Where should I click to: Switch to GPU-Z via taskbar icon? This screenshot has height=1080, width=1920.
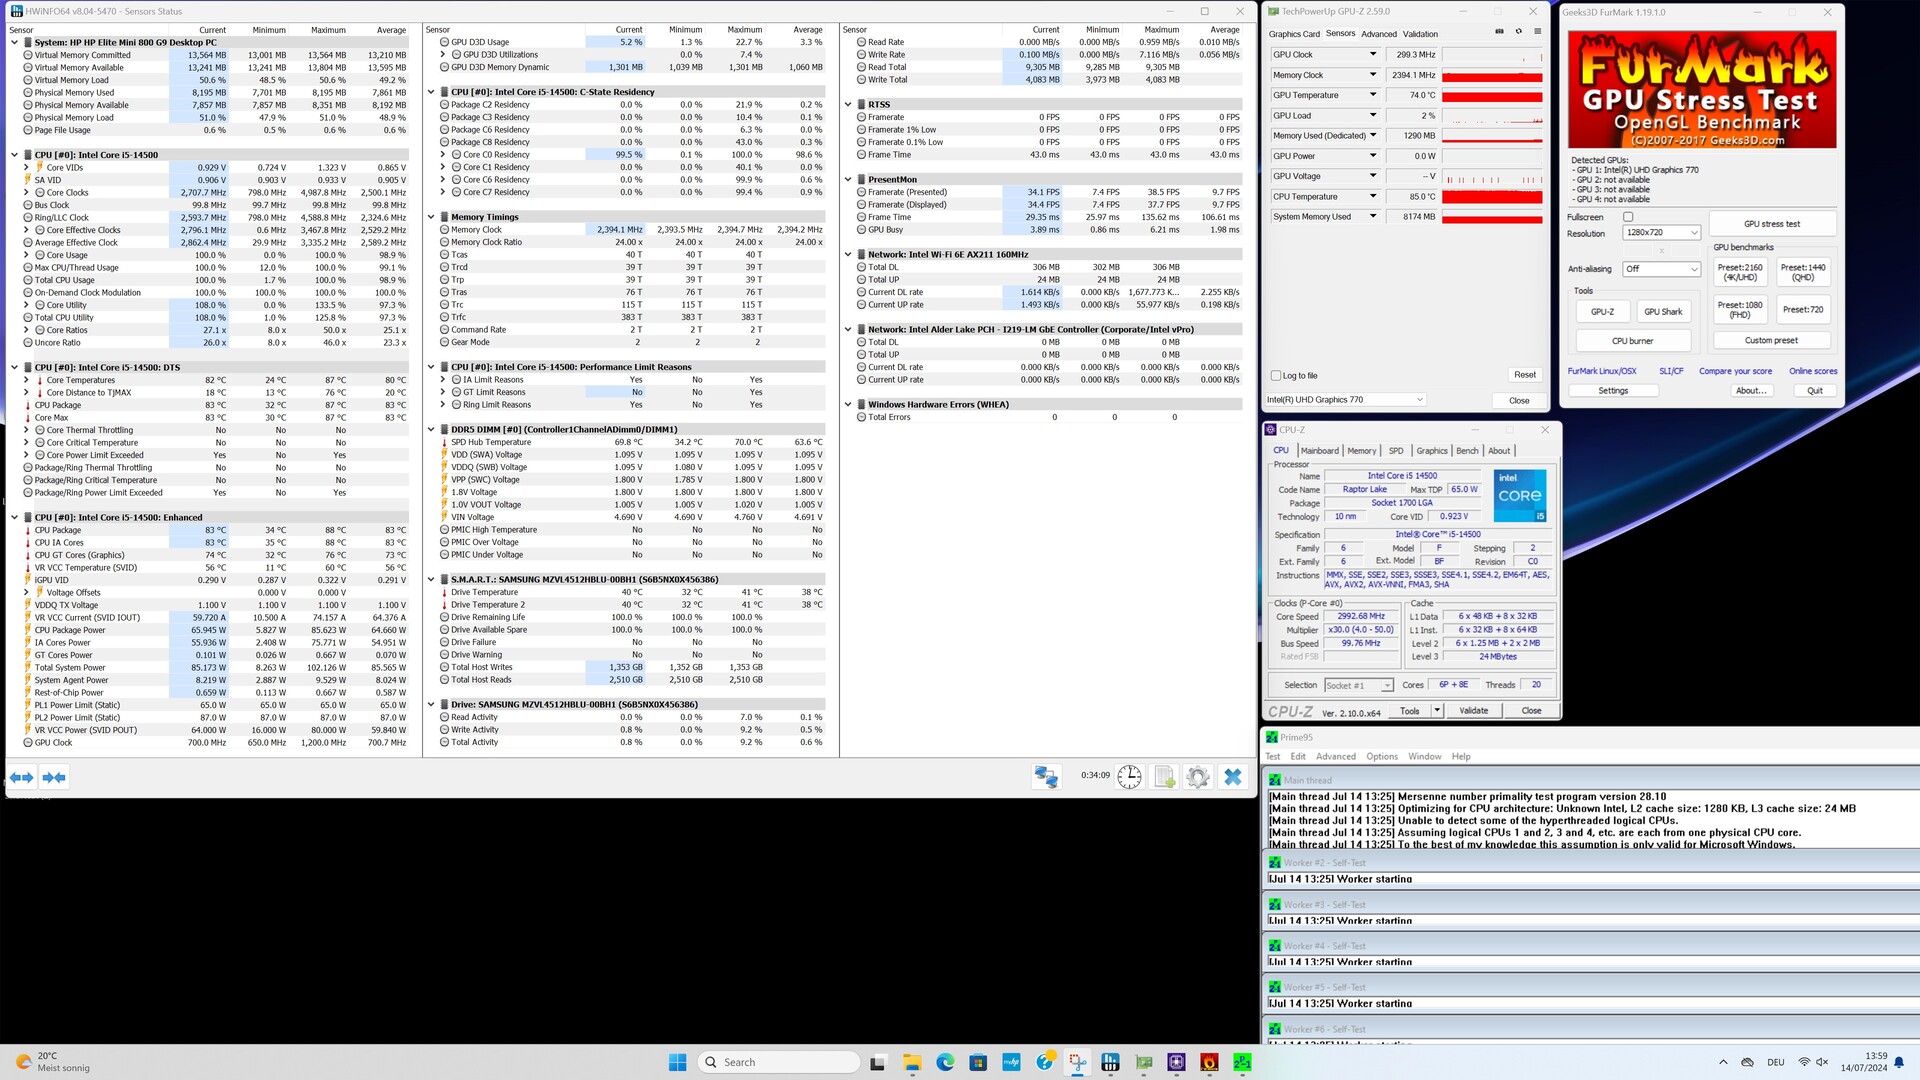pos(1143,1062)
